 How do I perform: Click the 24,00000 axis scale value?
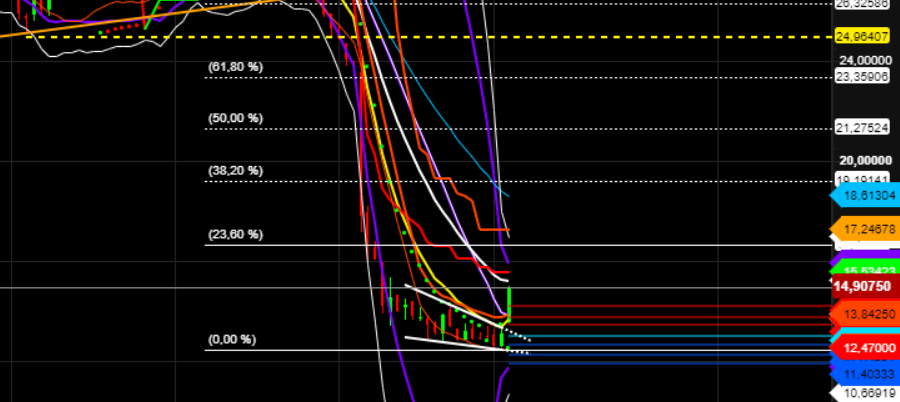[x=866, y=60]
